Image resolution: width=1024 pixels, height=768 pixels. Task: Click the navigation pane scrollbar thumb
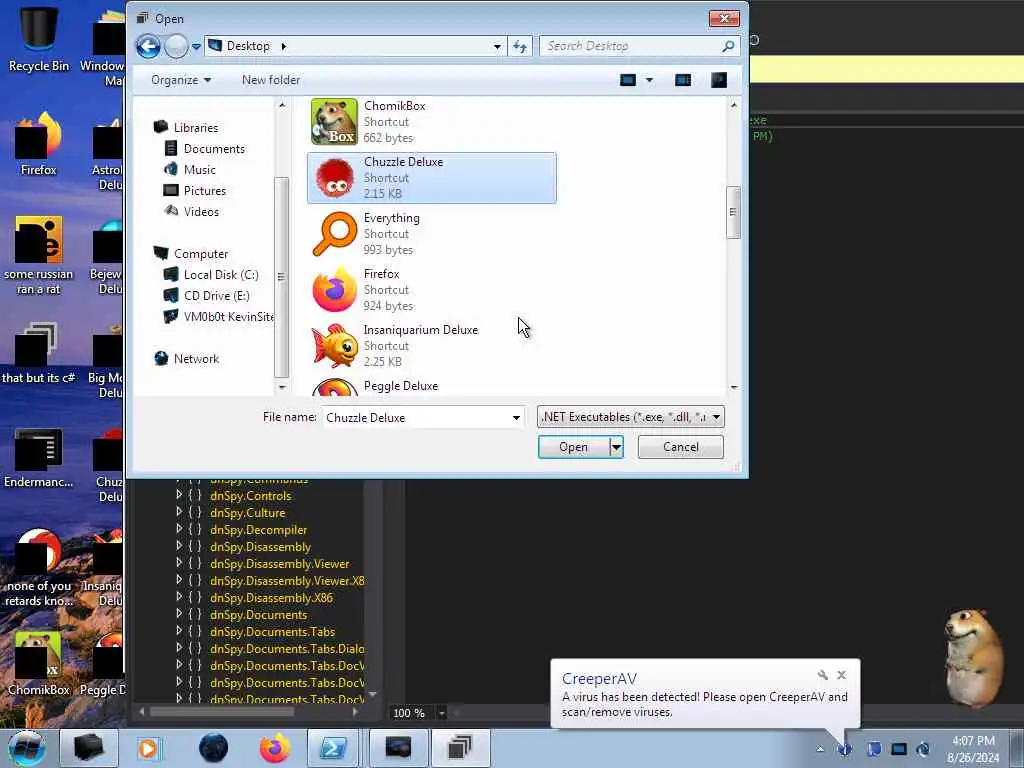point(281,277)
